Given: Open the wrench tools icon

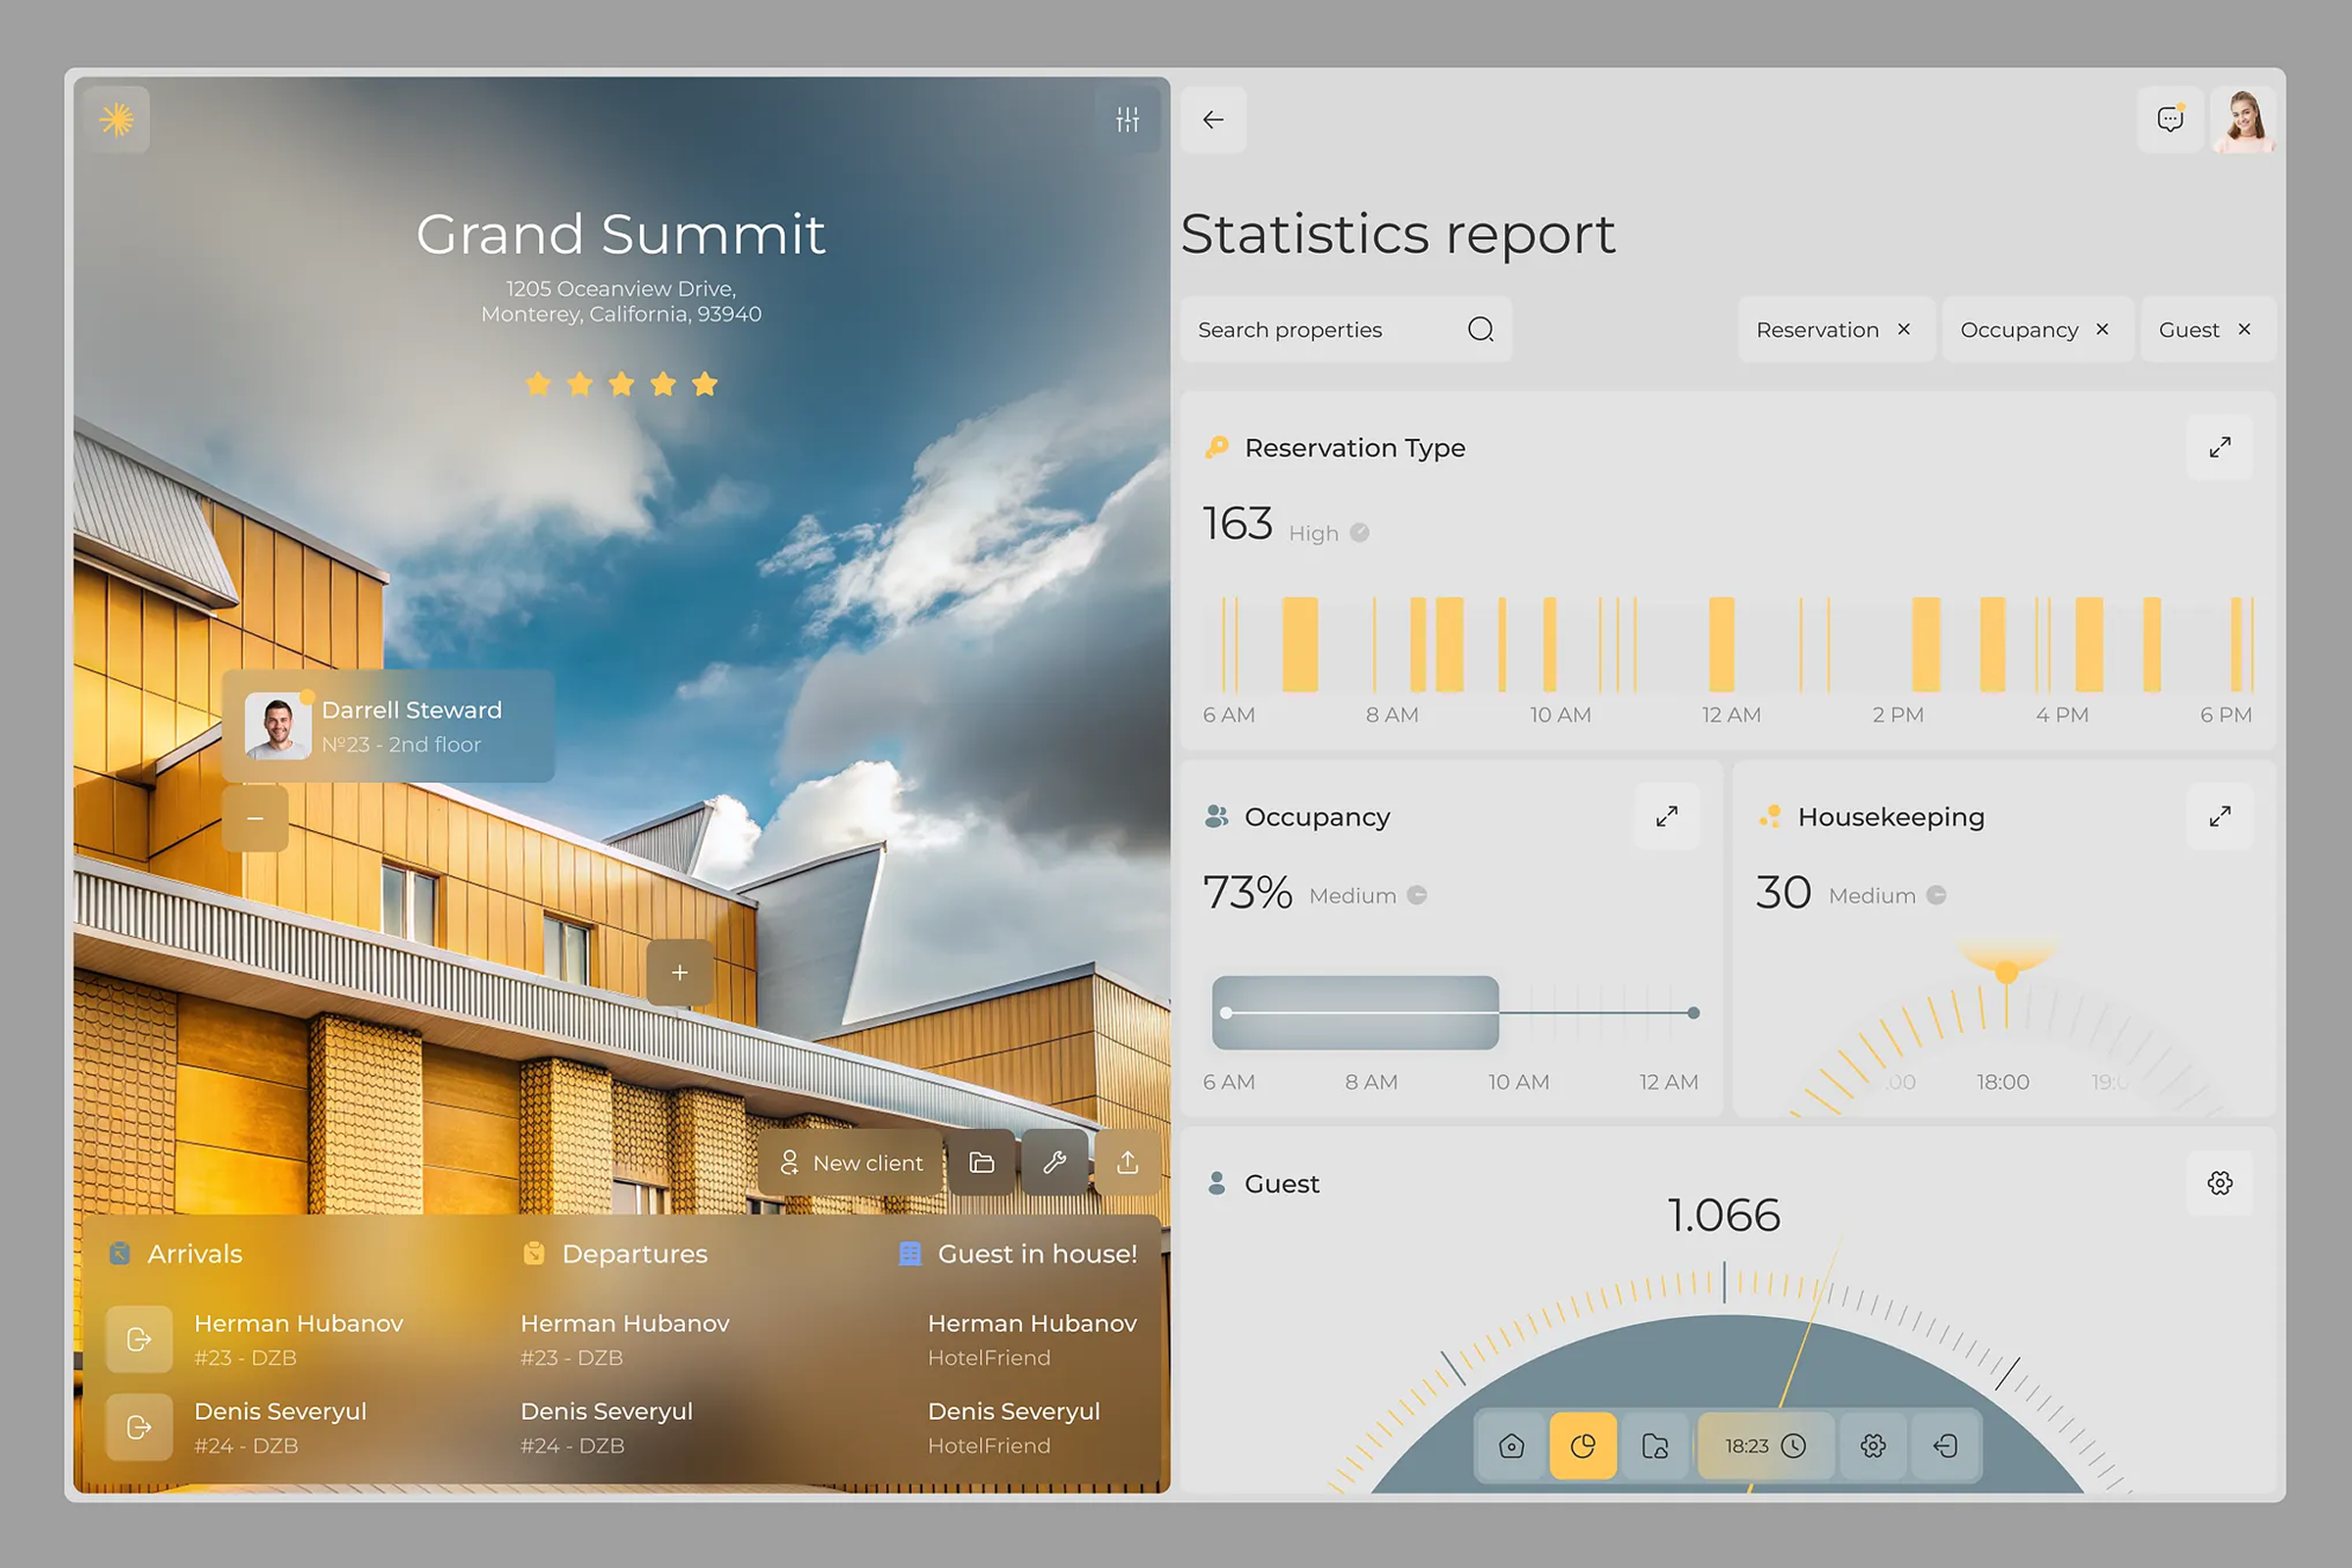Looking at the screenshot, I should [x=1054, y=1163].
